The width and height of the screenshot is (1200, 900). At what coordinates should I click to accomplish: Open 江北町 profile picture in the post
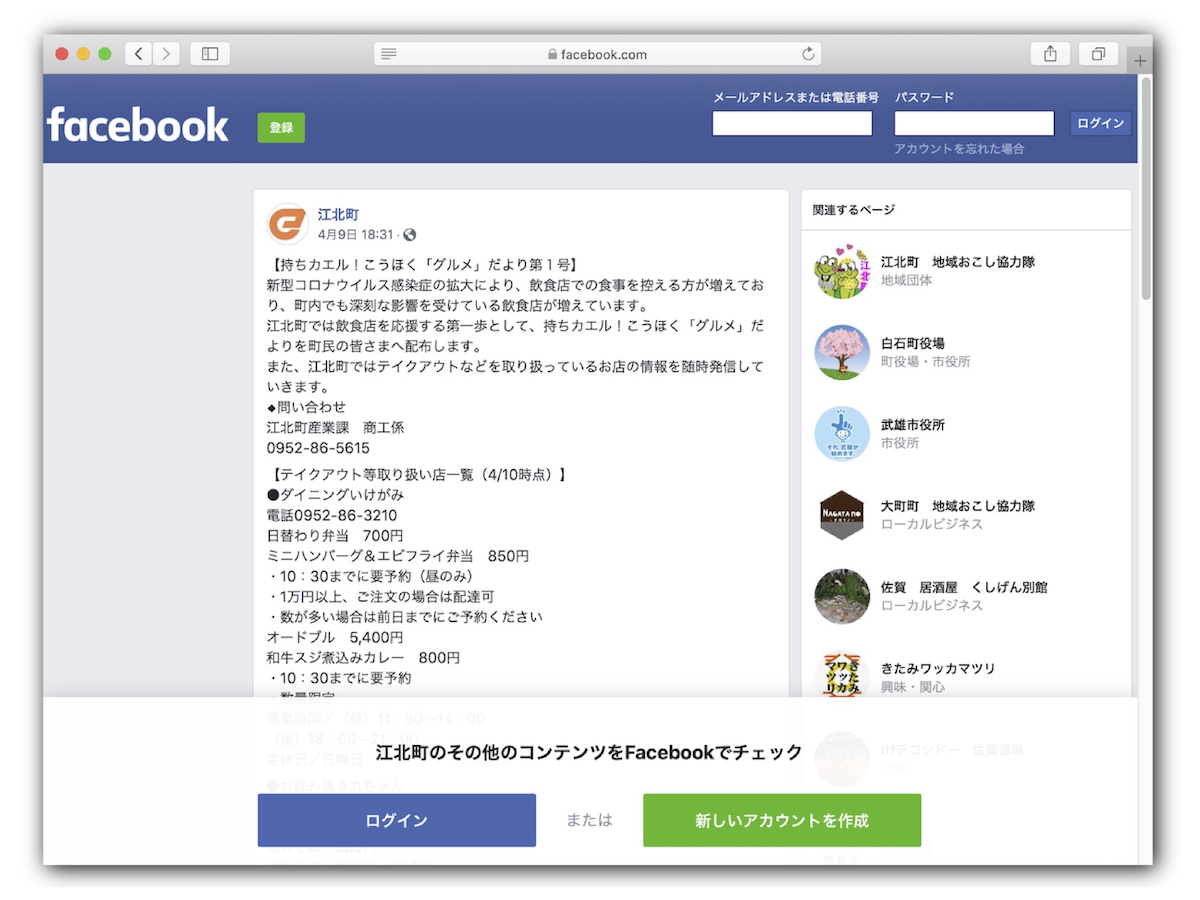(288, 224)
